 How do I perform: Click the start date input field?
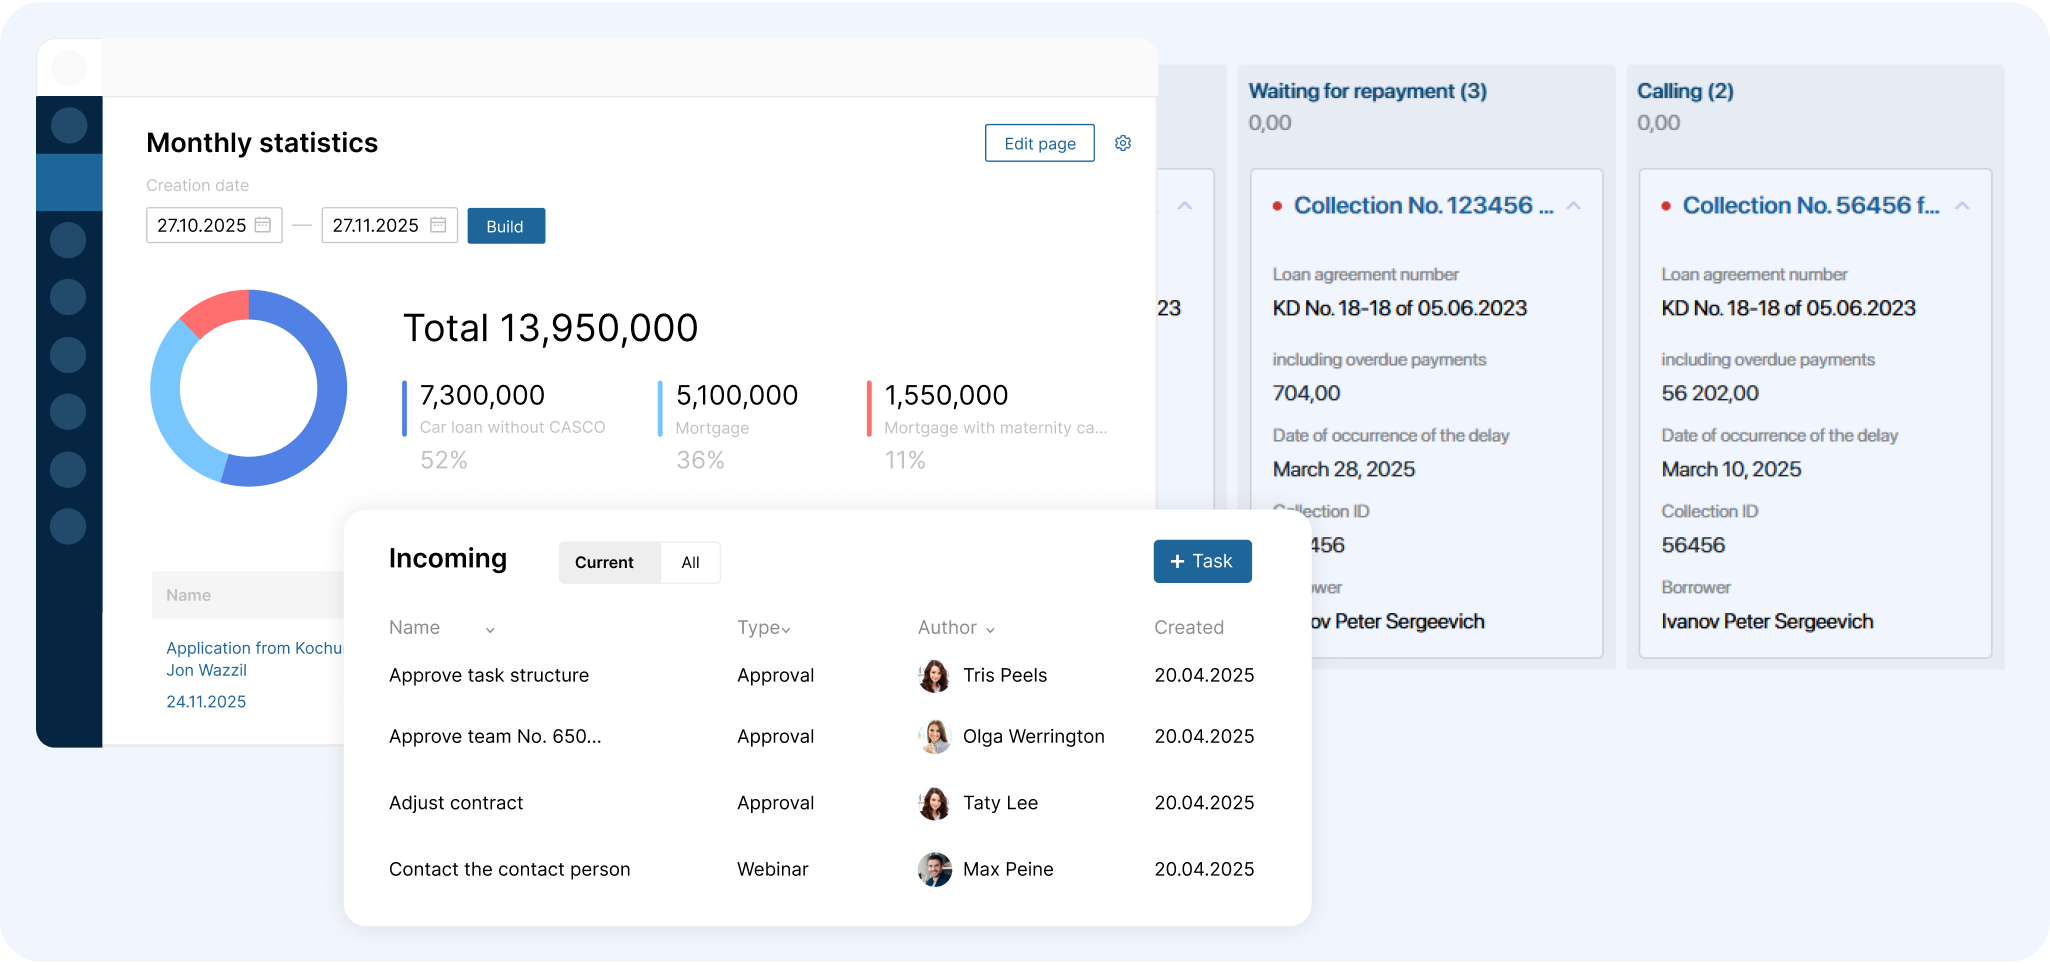coord(202,225)
